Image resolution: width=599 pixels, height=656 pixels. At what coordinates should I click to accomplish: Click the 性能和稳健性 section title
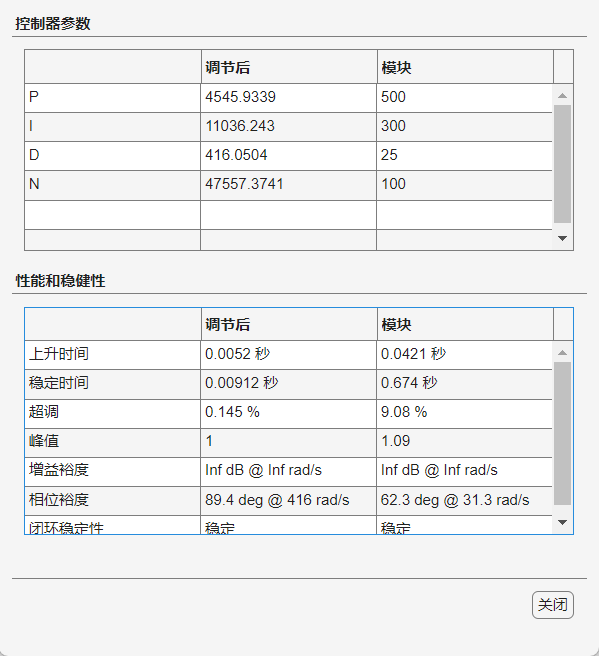60,280
